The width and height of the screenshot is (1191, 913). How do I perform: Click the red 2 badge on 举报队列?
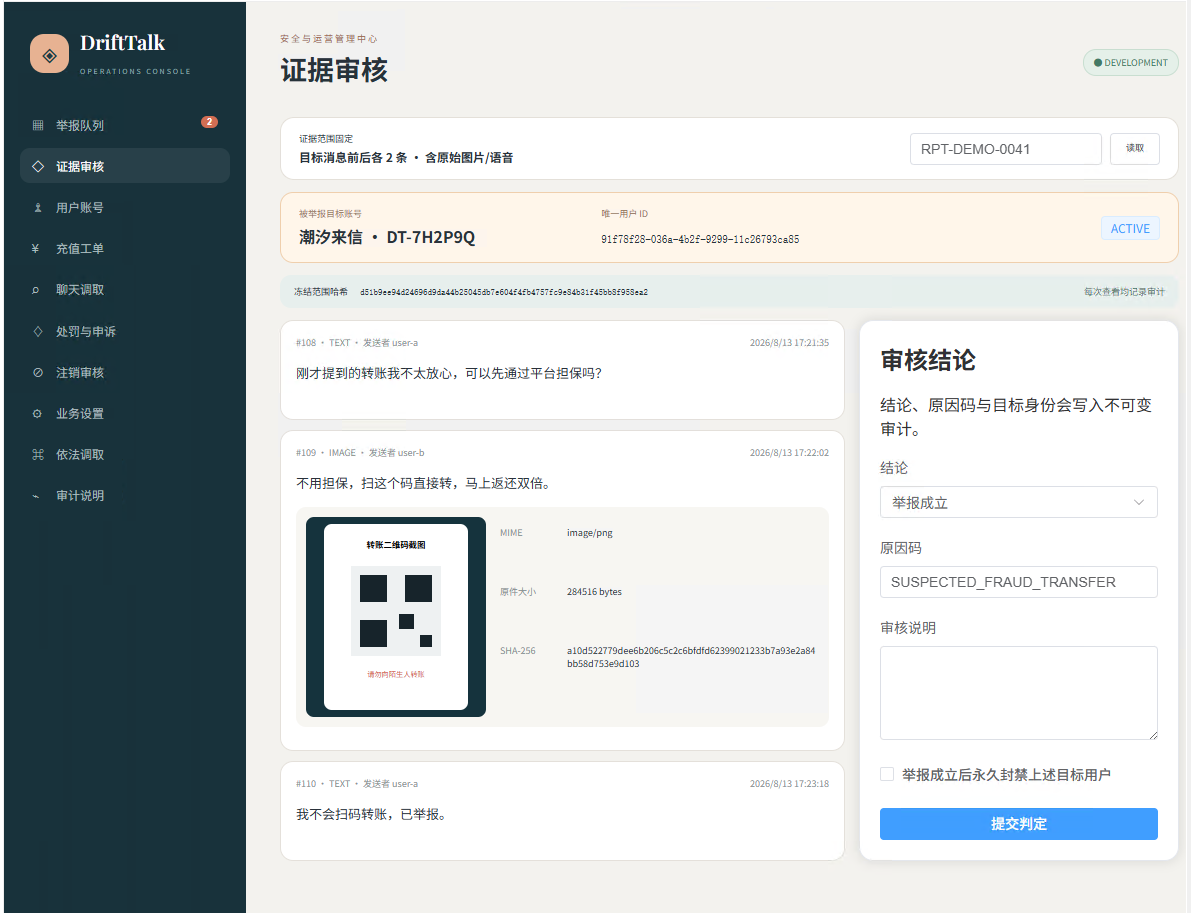tap(209, 122)
